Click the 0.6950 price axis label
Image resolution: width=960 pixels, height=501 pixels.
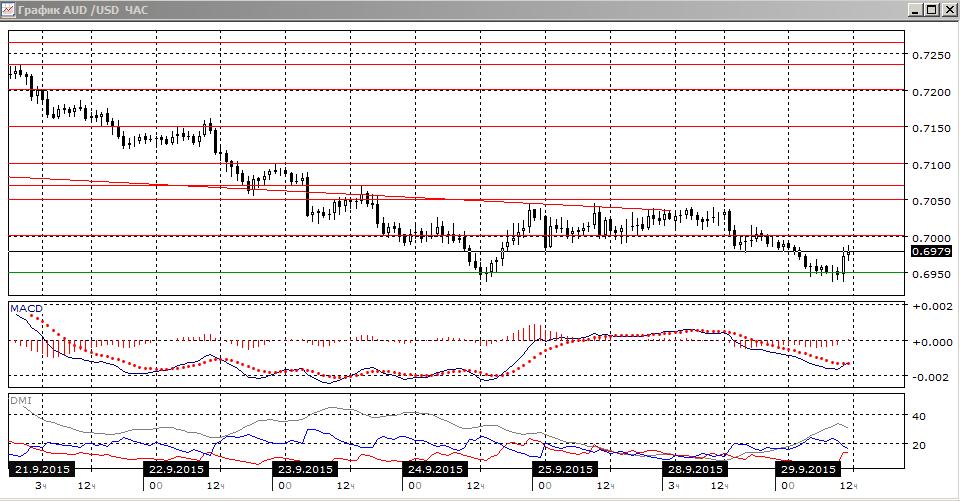click(x=931, y=274)
